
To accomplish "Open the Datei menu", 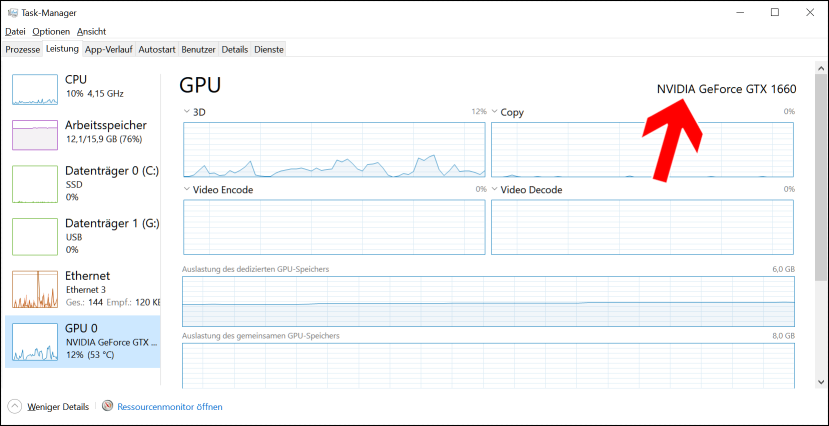I will click(x=15, y=32).
